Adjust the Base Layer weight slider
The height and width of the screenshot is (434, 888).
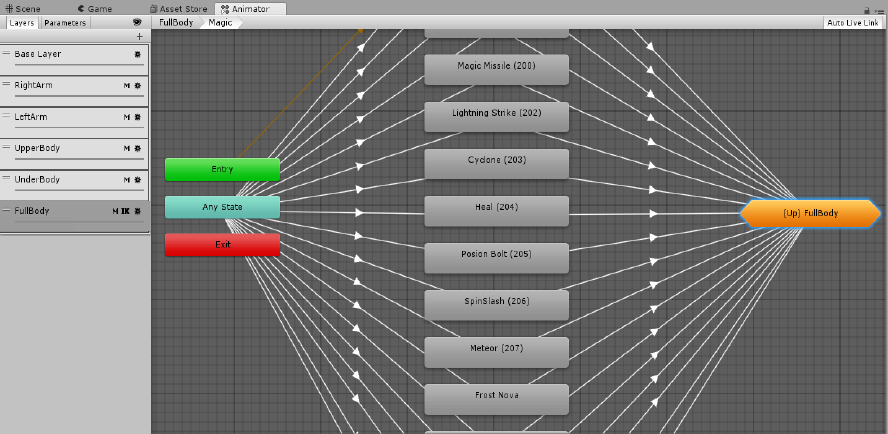pyautogui.click(x=79, y=66)
